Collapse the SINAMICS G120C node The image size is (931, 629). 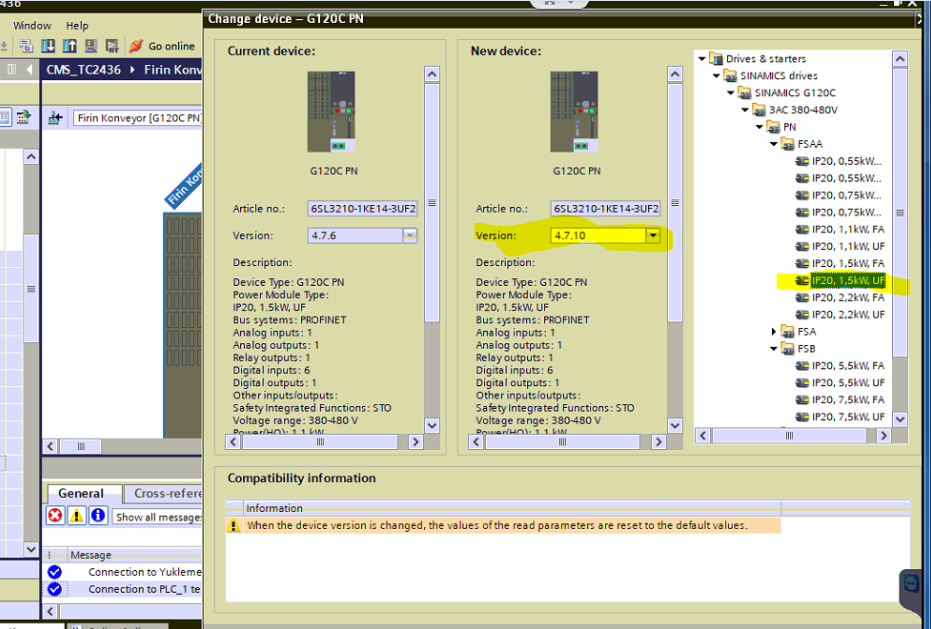tap(731, 93)
